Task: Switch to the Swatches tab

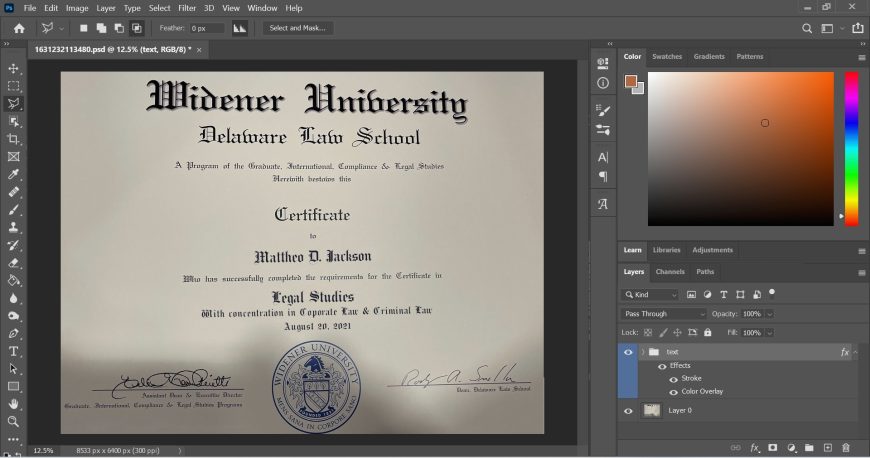Action: pos(667,57)
